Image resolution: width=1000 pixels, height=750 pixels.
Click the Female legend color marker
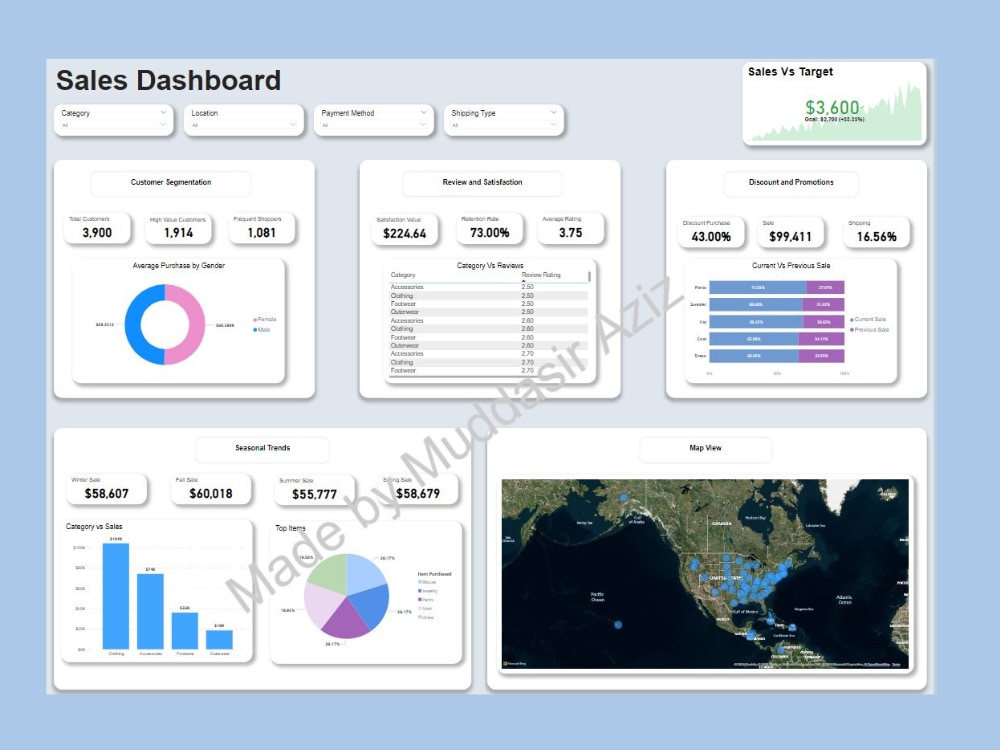(x=255, y=320)
